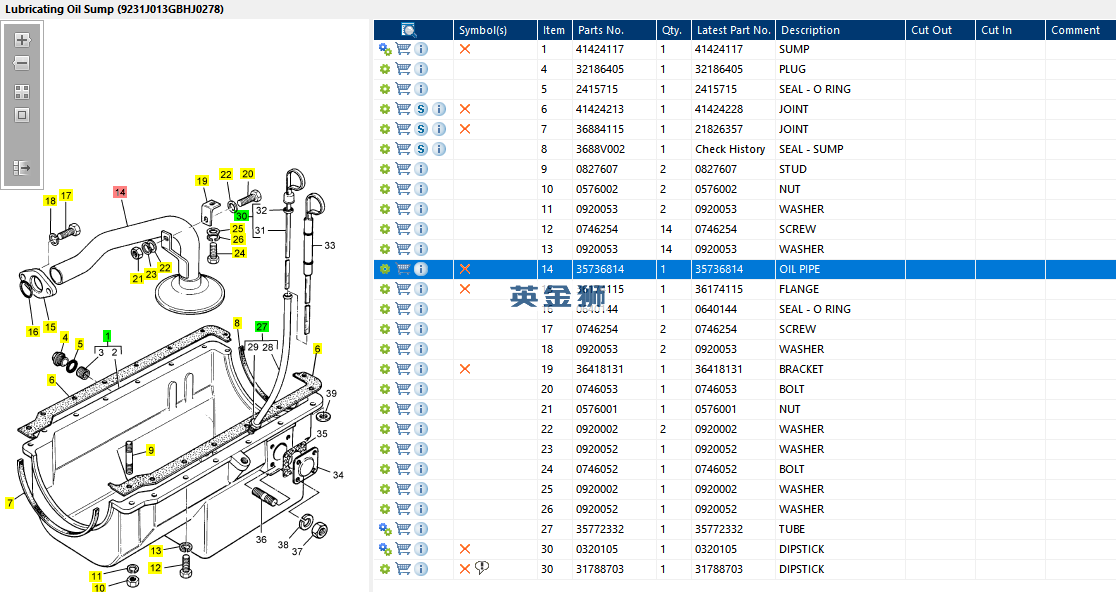The height and width of the screenshot is (592, 1116).
Task: Open supersession S icon for part 41424213
Action: (421, 109)
